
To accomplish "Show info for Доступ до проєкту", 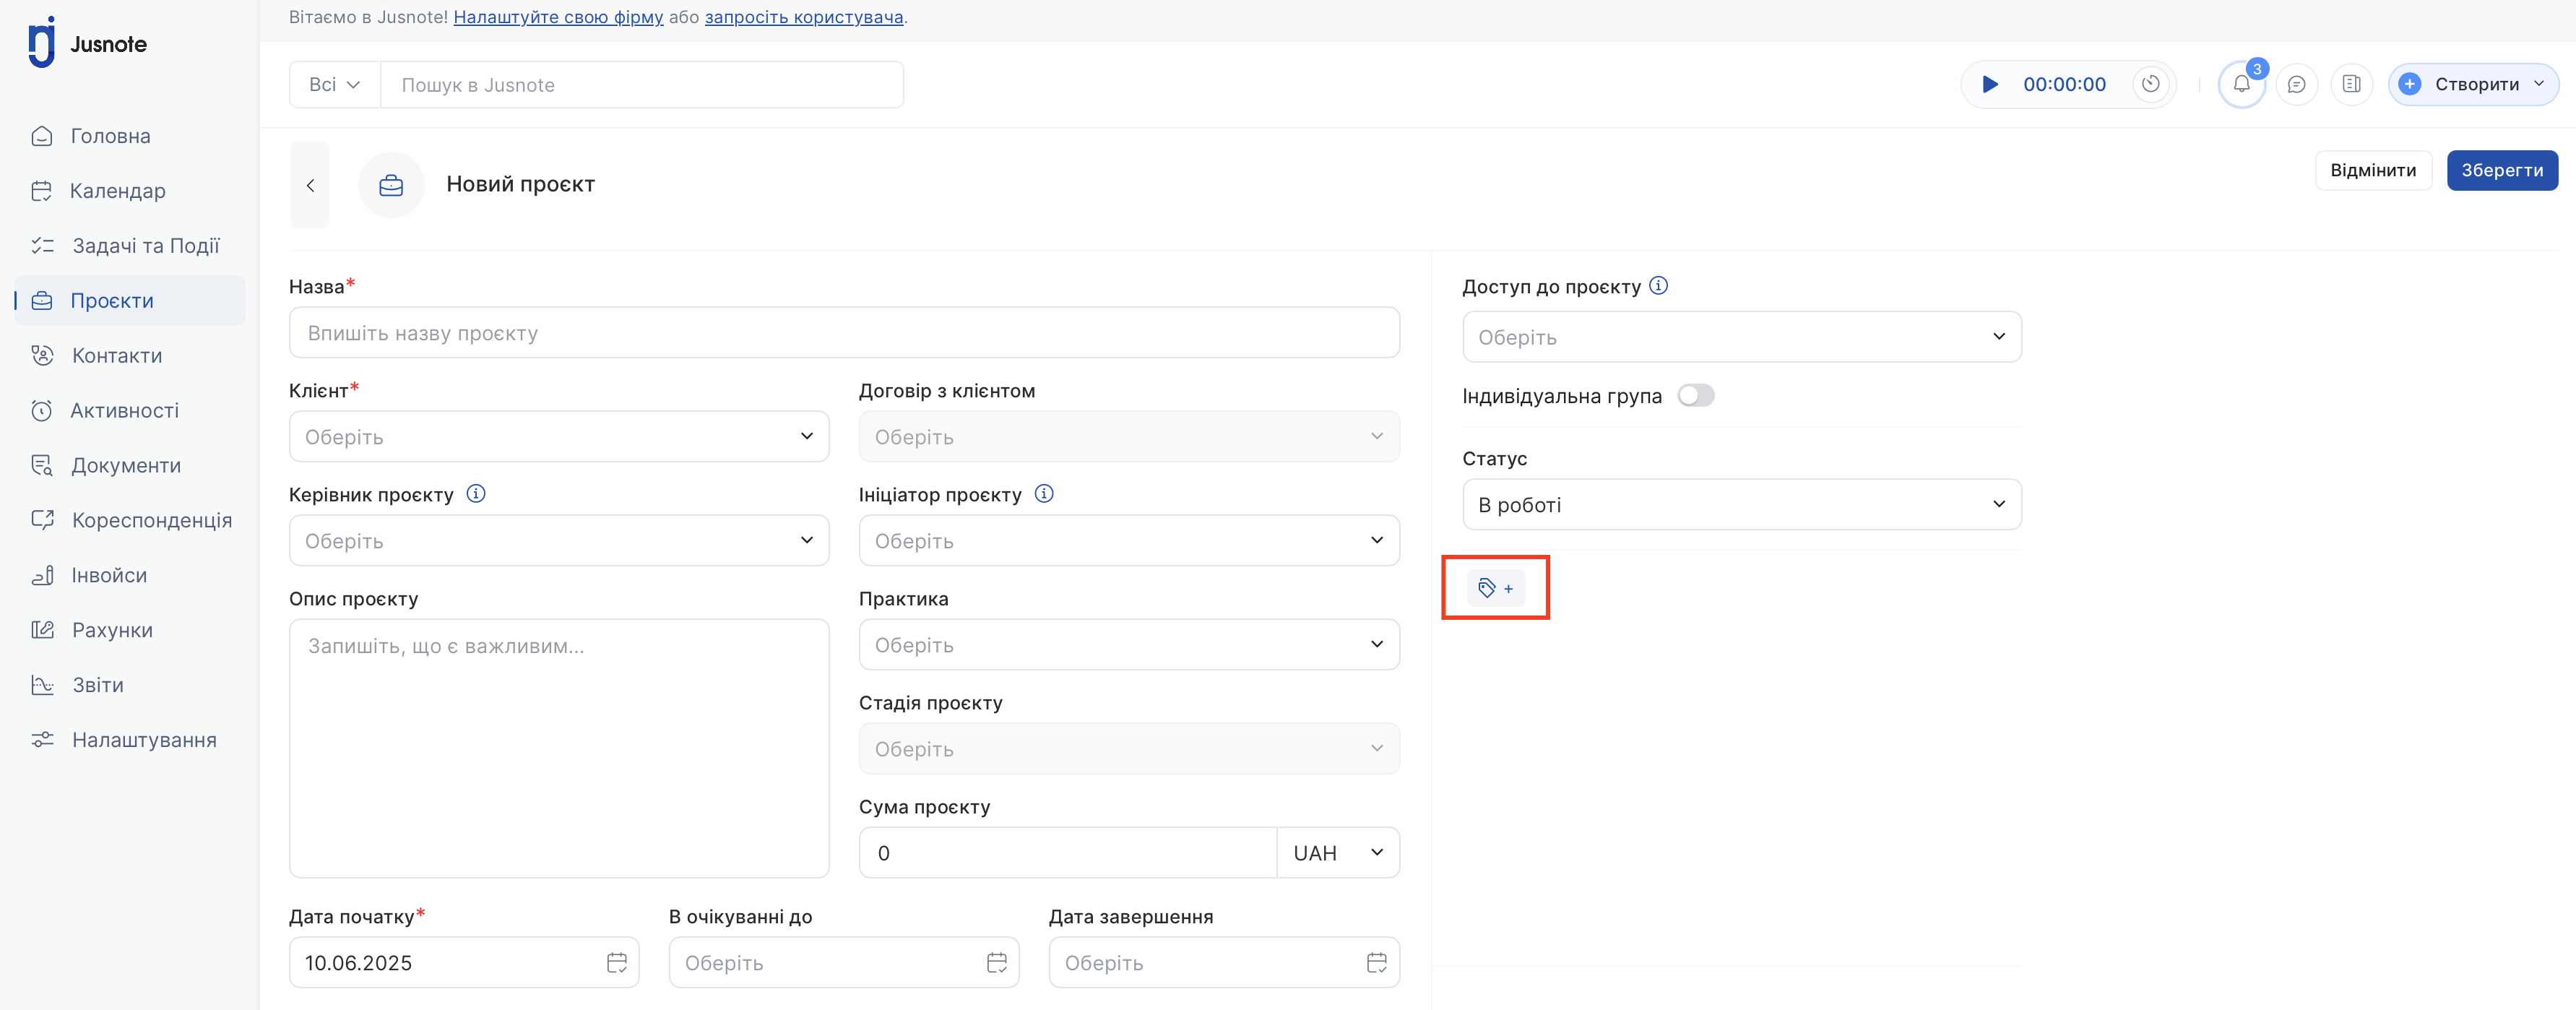I will tap(1658, 286).
